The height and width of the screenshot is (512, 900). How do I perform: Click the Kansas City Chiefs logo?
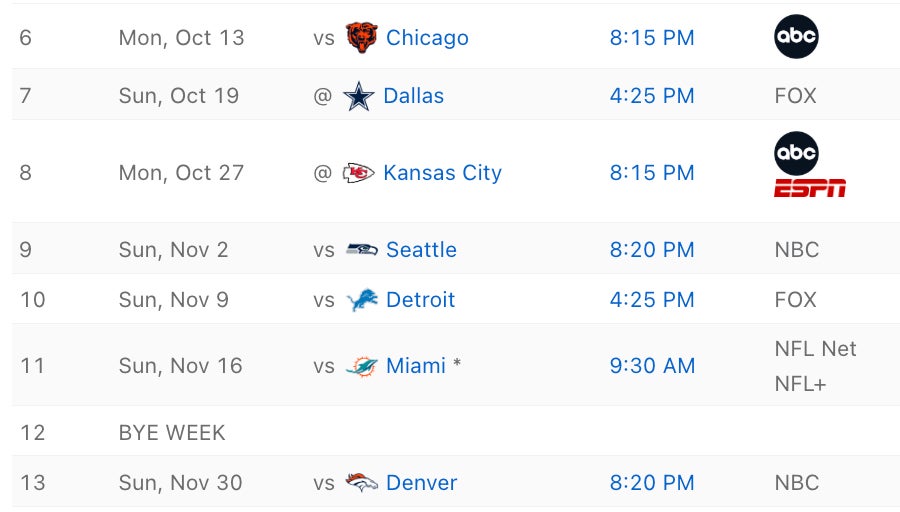pyautogui.click(x=358, y=173)
